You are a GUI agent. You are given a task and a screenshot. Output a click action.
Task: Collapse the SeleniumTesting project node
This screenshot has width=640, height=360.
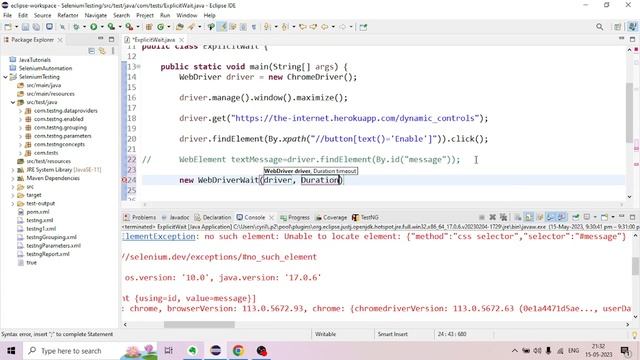coord(5,77)
